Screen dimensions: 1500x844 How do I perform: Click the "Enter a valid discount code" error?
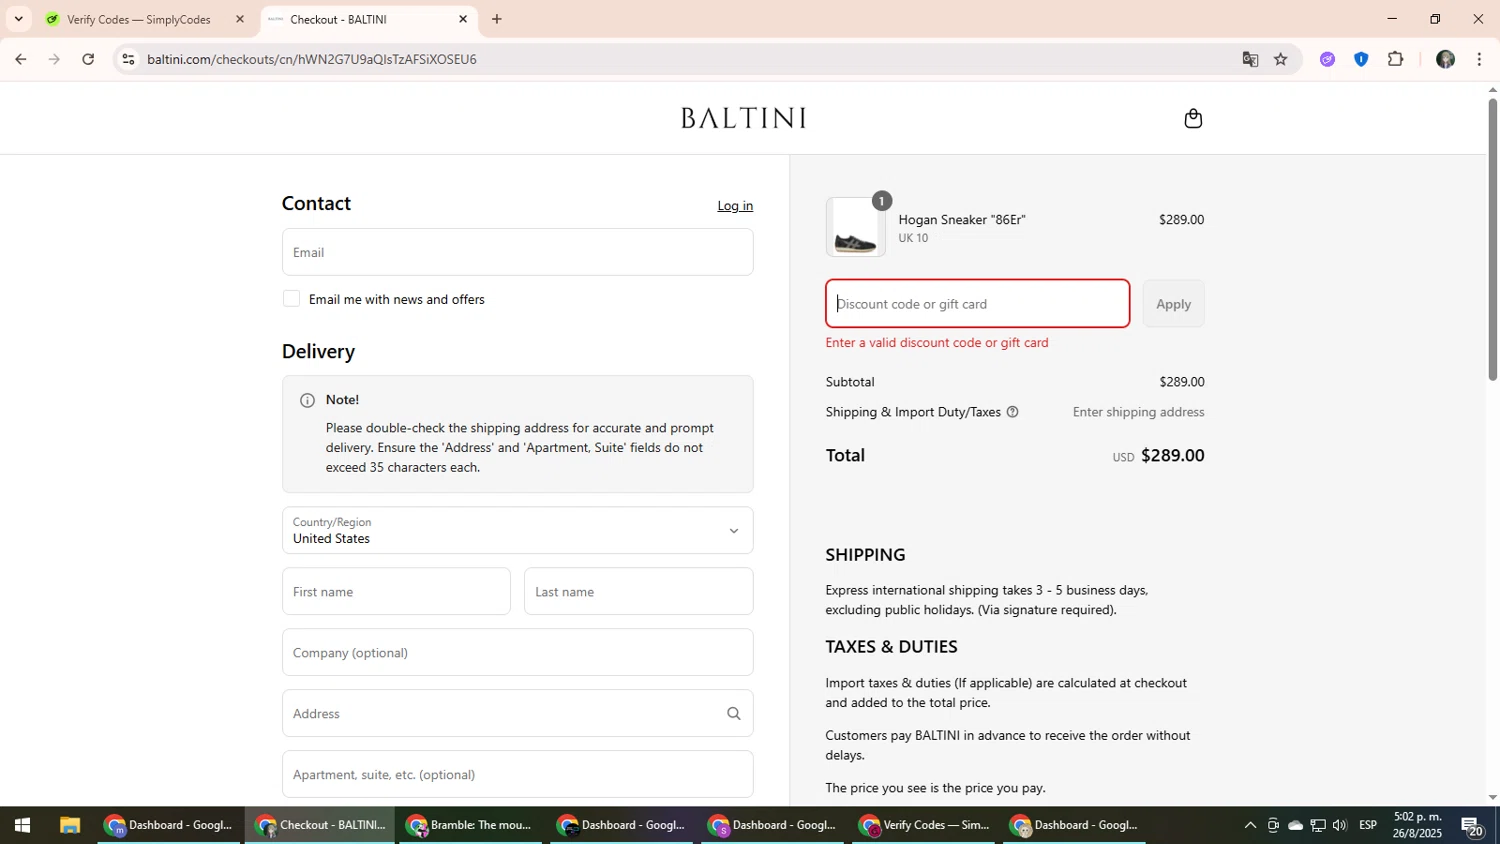point(937,343)
